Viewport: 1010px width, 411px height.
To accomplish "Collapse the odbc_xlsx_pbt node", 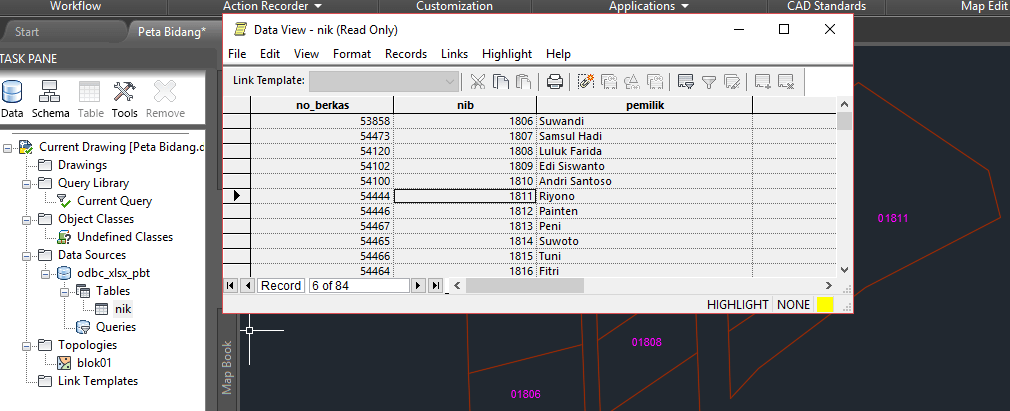I will click(46, 274).
